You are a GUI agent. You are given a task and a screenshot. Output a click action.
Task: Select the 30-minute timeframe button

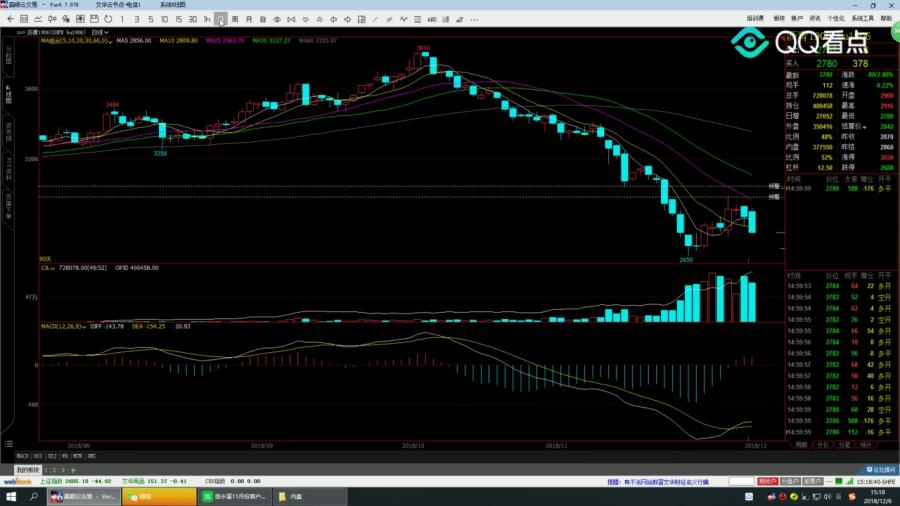192,19
